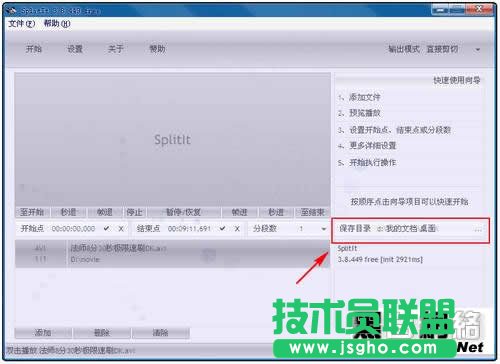Click the 添加 button
Viewport: 500px width, 364px height.
[43, 332]
